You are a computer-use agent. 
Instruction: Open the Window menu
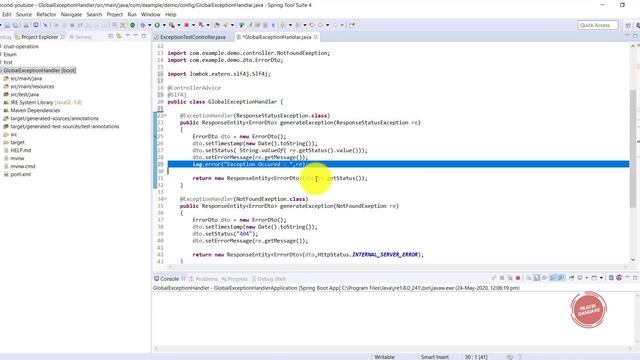click(150, 14)
